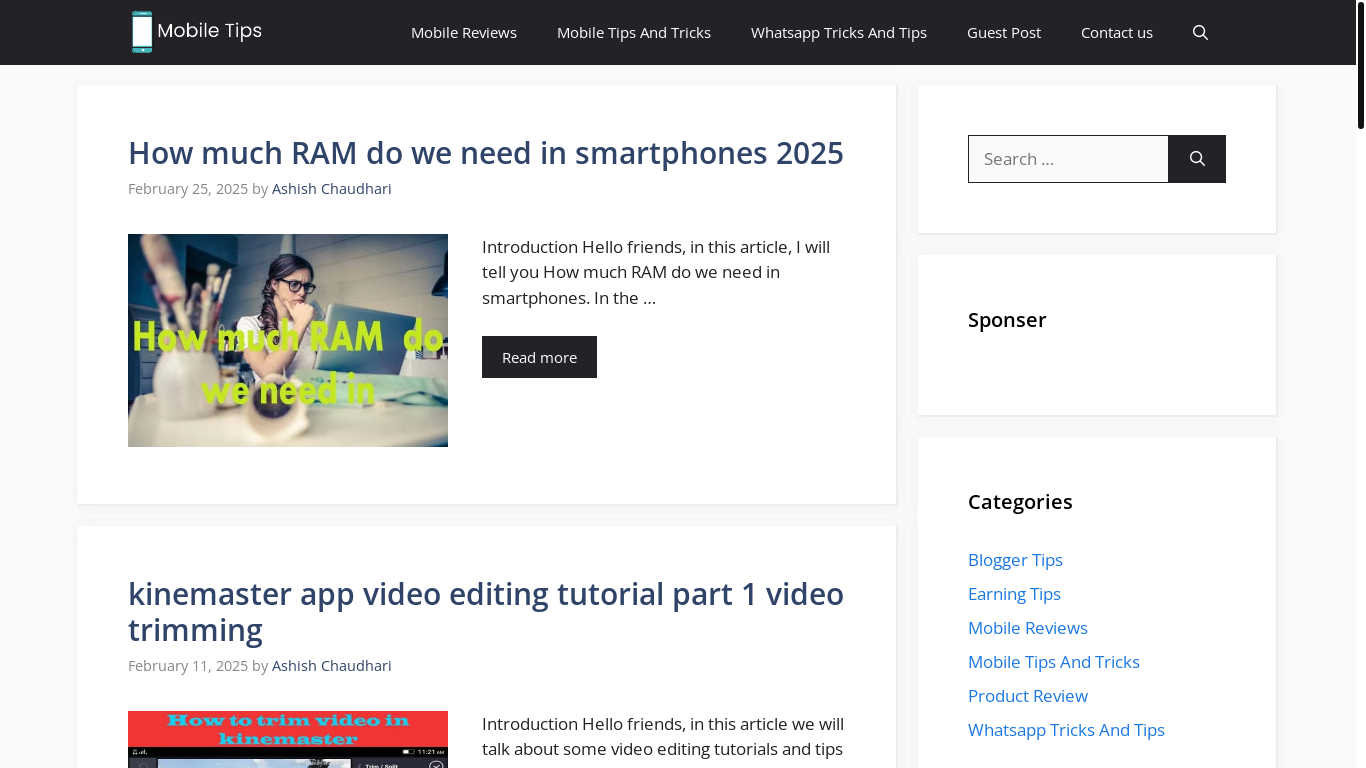Open Earning Tips category
Image resolution: width=1366 pixels, height=768 pixels.
1014,594
